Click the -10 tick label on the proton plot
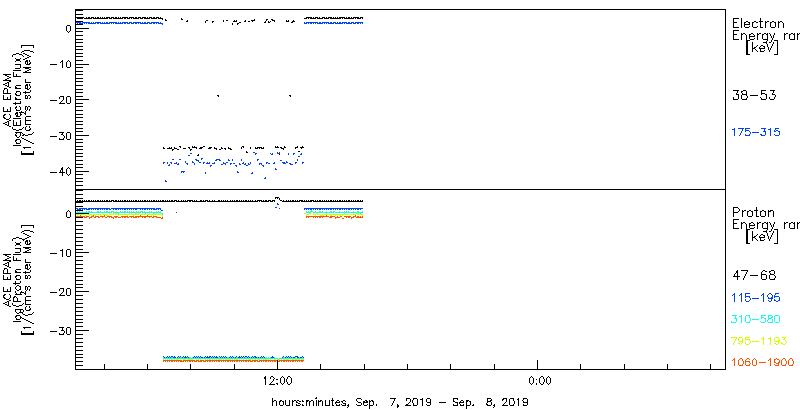800x410 pixels. pos(59,253)
